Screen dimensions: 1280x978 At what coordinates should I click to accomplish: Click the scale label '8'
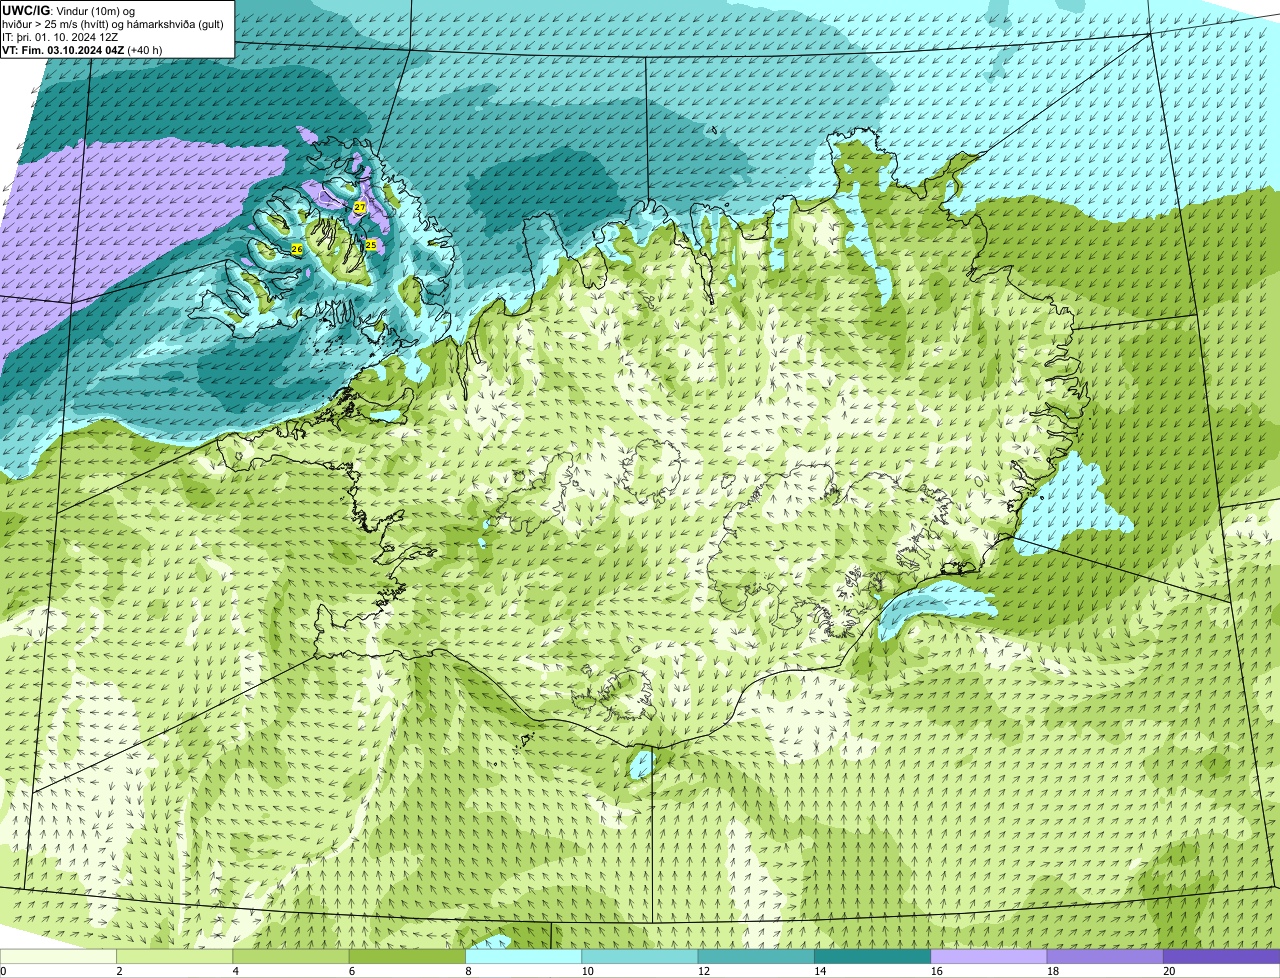pyautogui.click(x=468, y=971)
